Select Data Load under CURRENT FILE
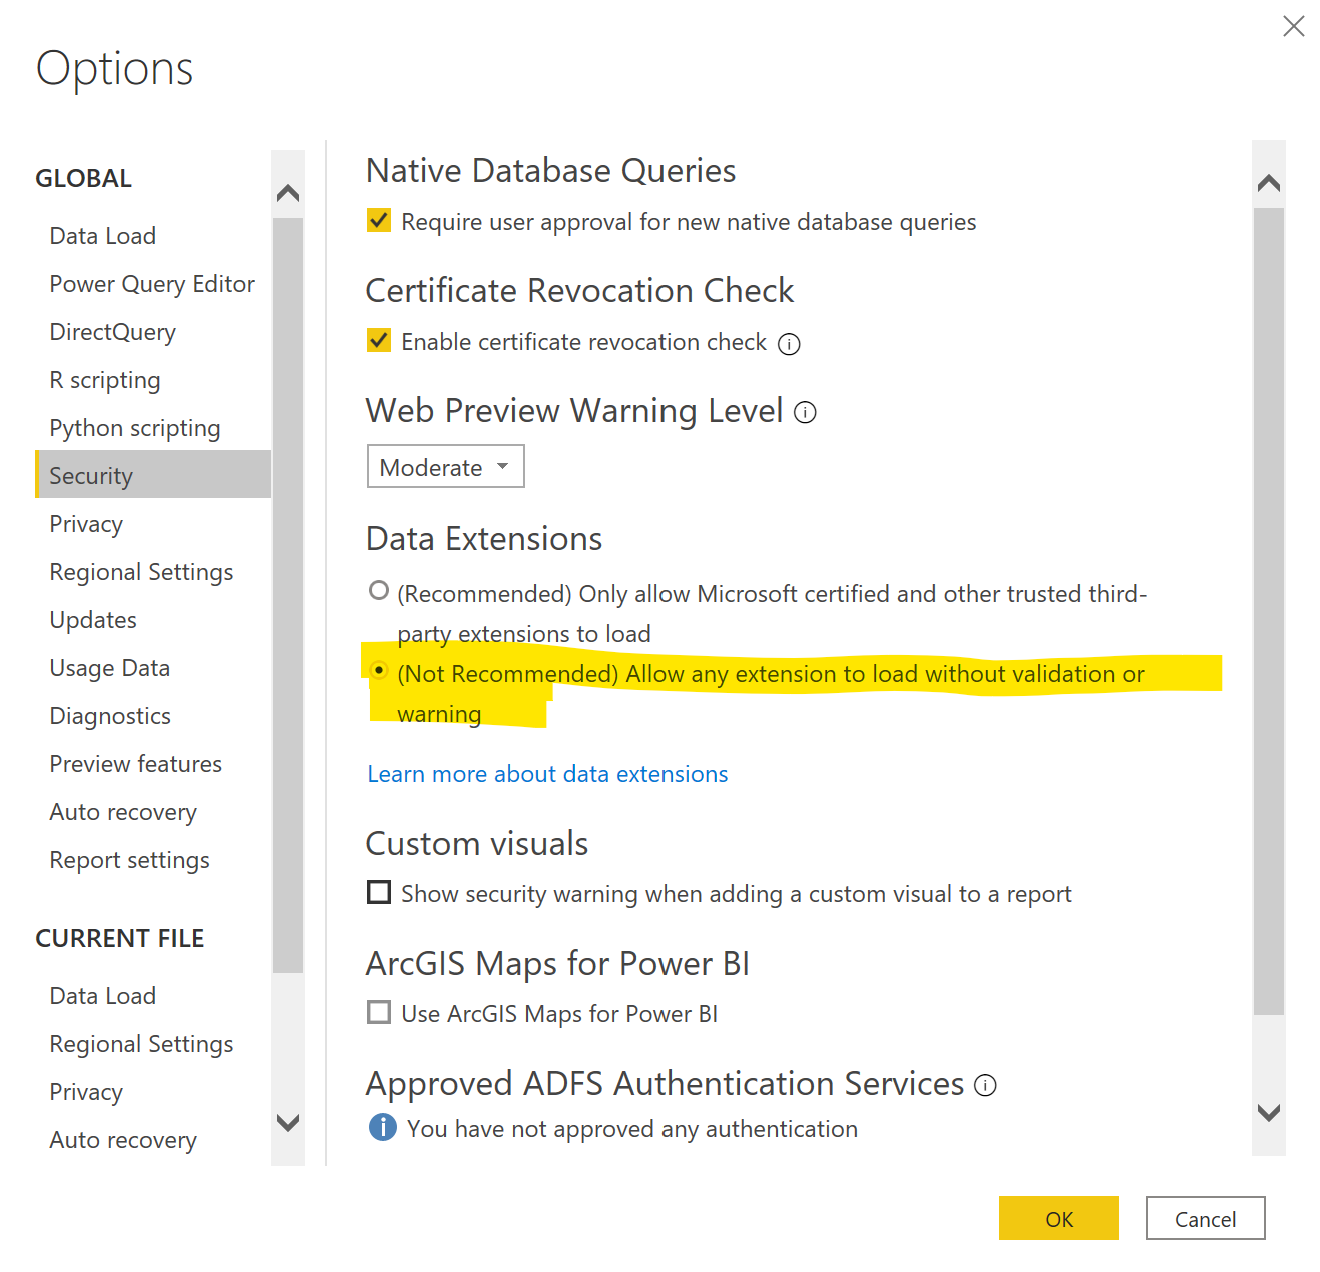The height and width of the screenshot is (1272, 1320). pyautogui.click(x=102, y=995)
